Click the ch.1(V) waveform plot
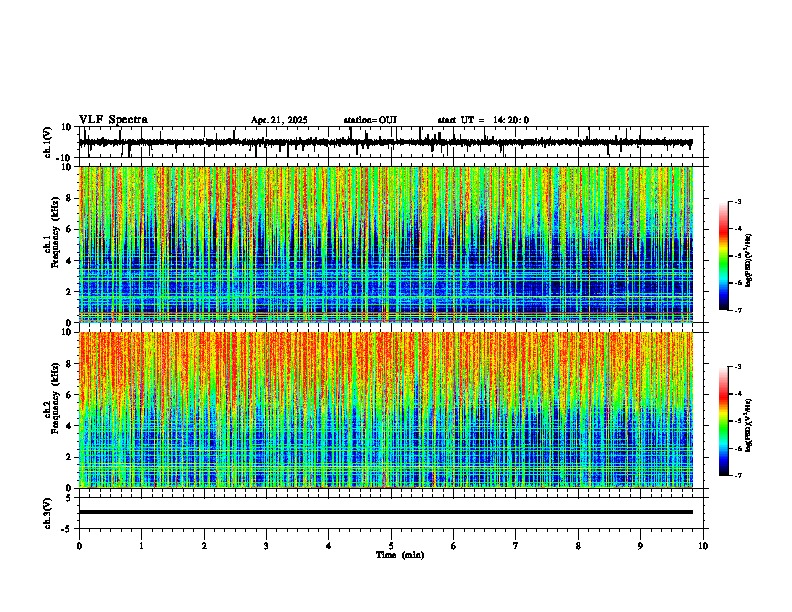The width and height of the screenshot is (792, 612). pos(391,142)
